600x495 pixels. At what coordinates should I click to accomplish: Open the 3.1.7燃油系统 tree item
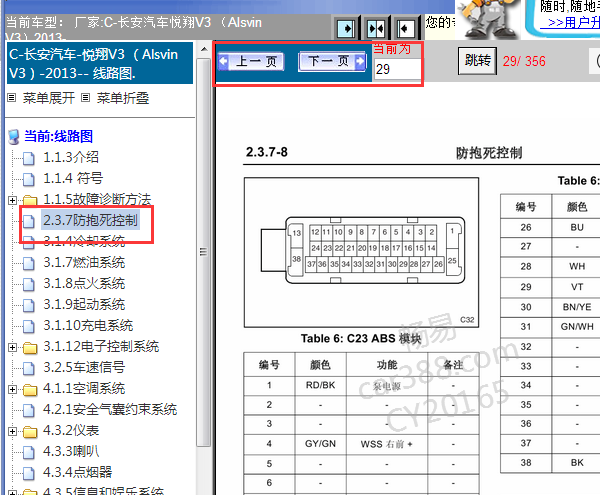point(84,262)
